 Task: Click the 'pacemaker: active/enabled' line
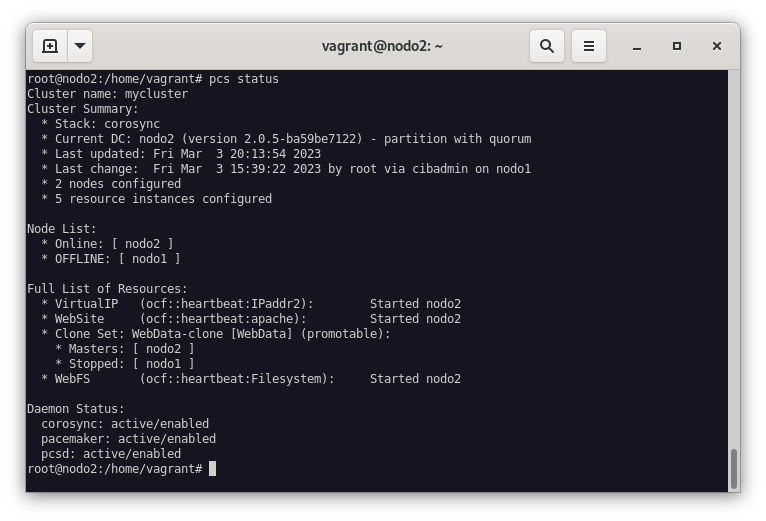tap(128, 439)
